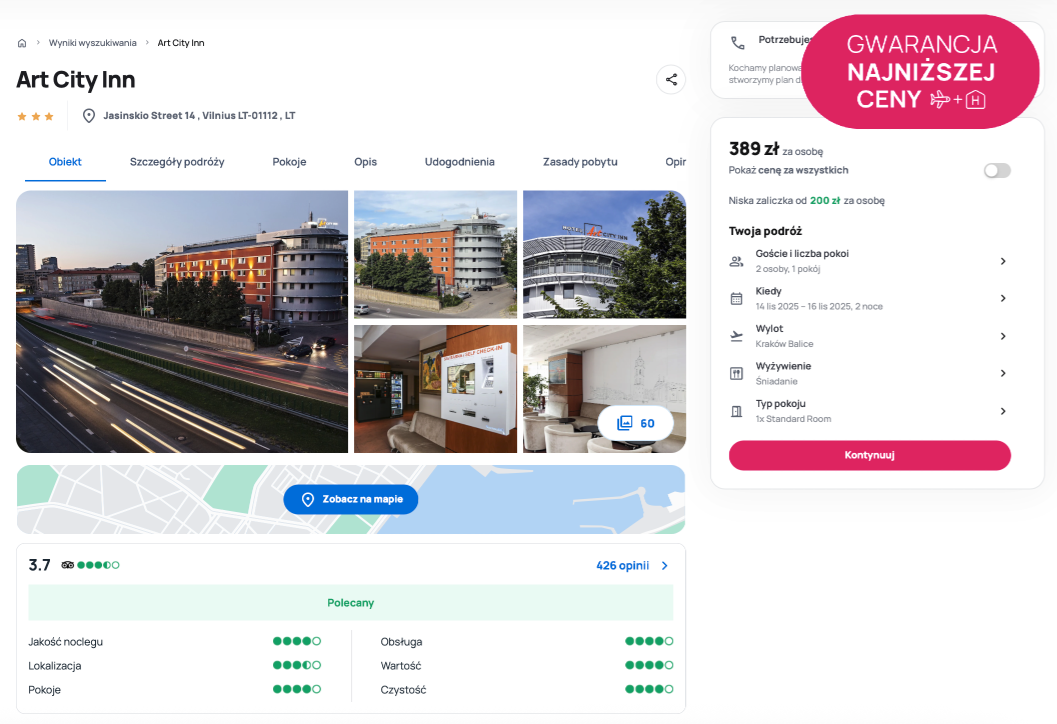Switch to the Pokoje tab
Image resolution: width=1057 pixels, height=724 pixels.
pos(289,162)
